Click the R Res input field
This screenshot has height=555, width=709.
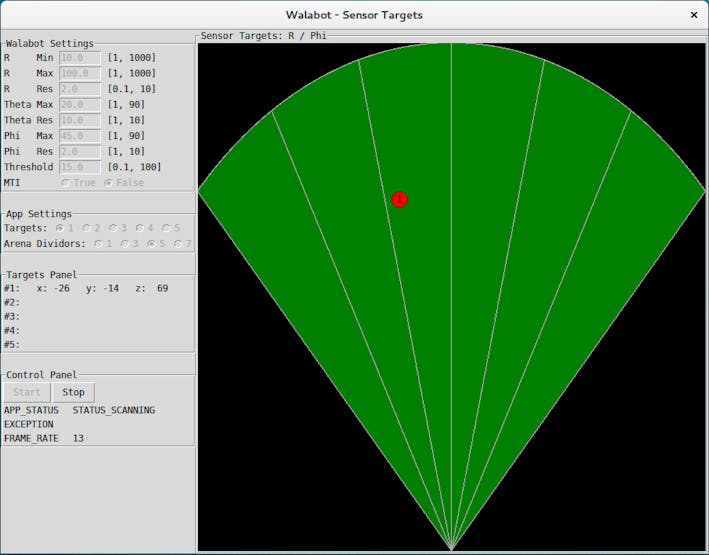[x=80, y=89]
